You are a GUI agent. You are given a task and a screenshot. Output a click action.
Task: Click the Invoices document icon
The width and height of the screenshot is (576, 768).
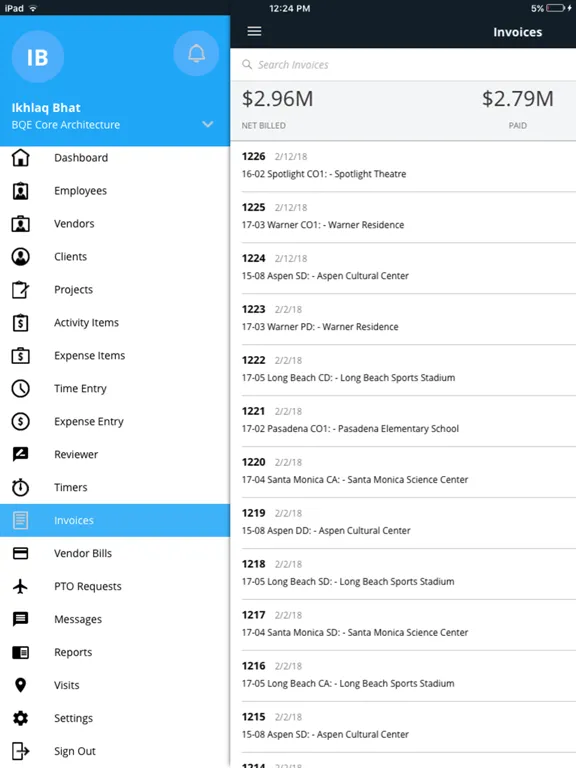tap(21, 520)
